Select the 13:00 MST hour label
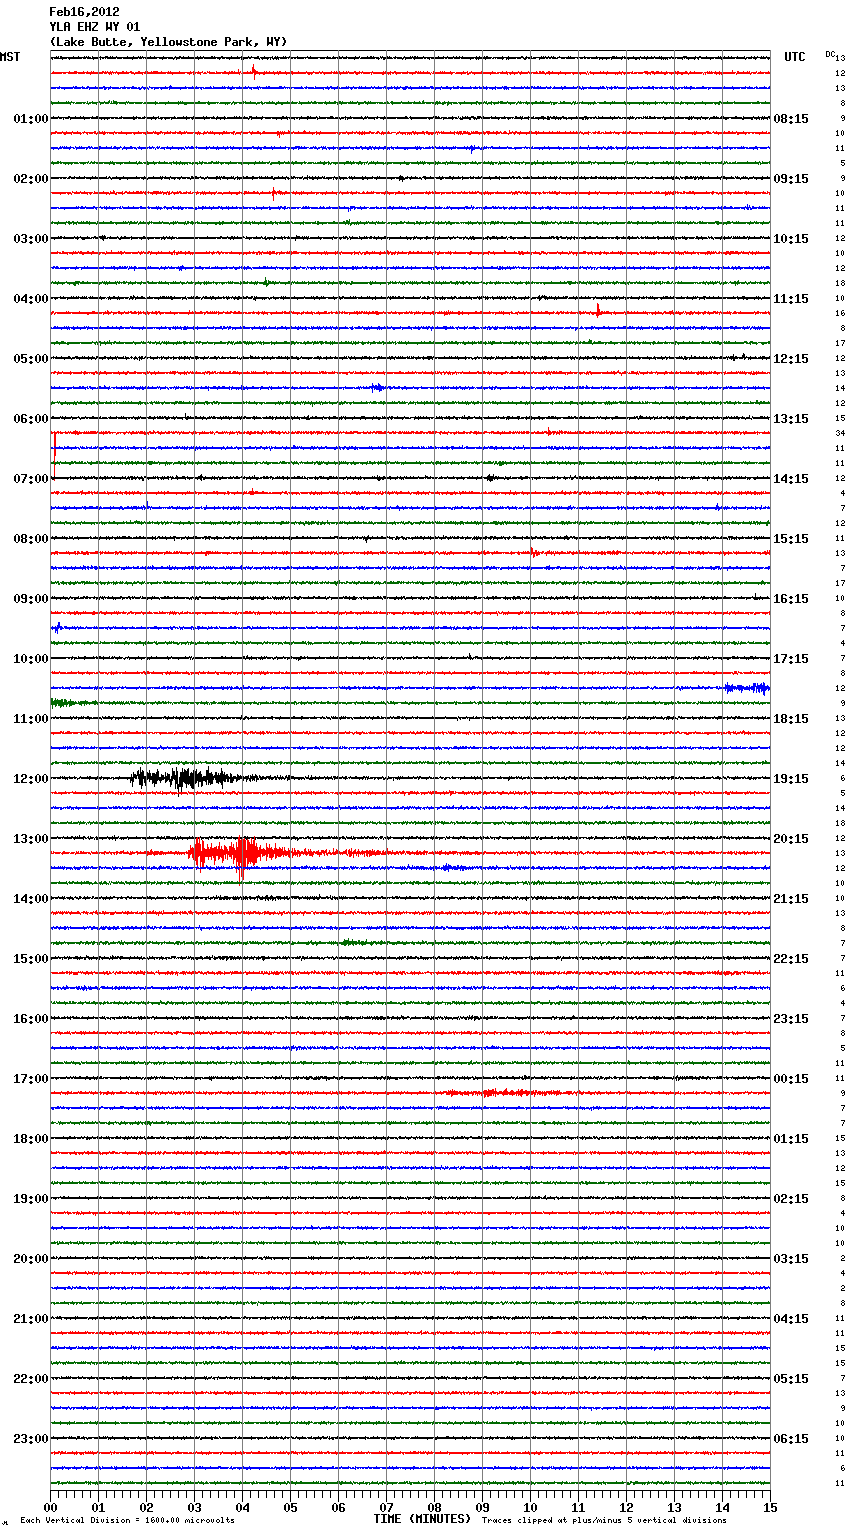The height and width of the screenshot is (1534, 850). [31, 839]
